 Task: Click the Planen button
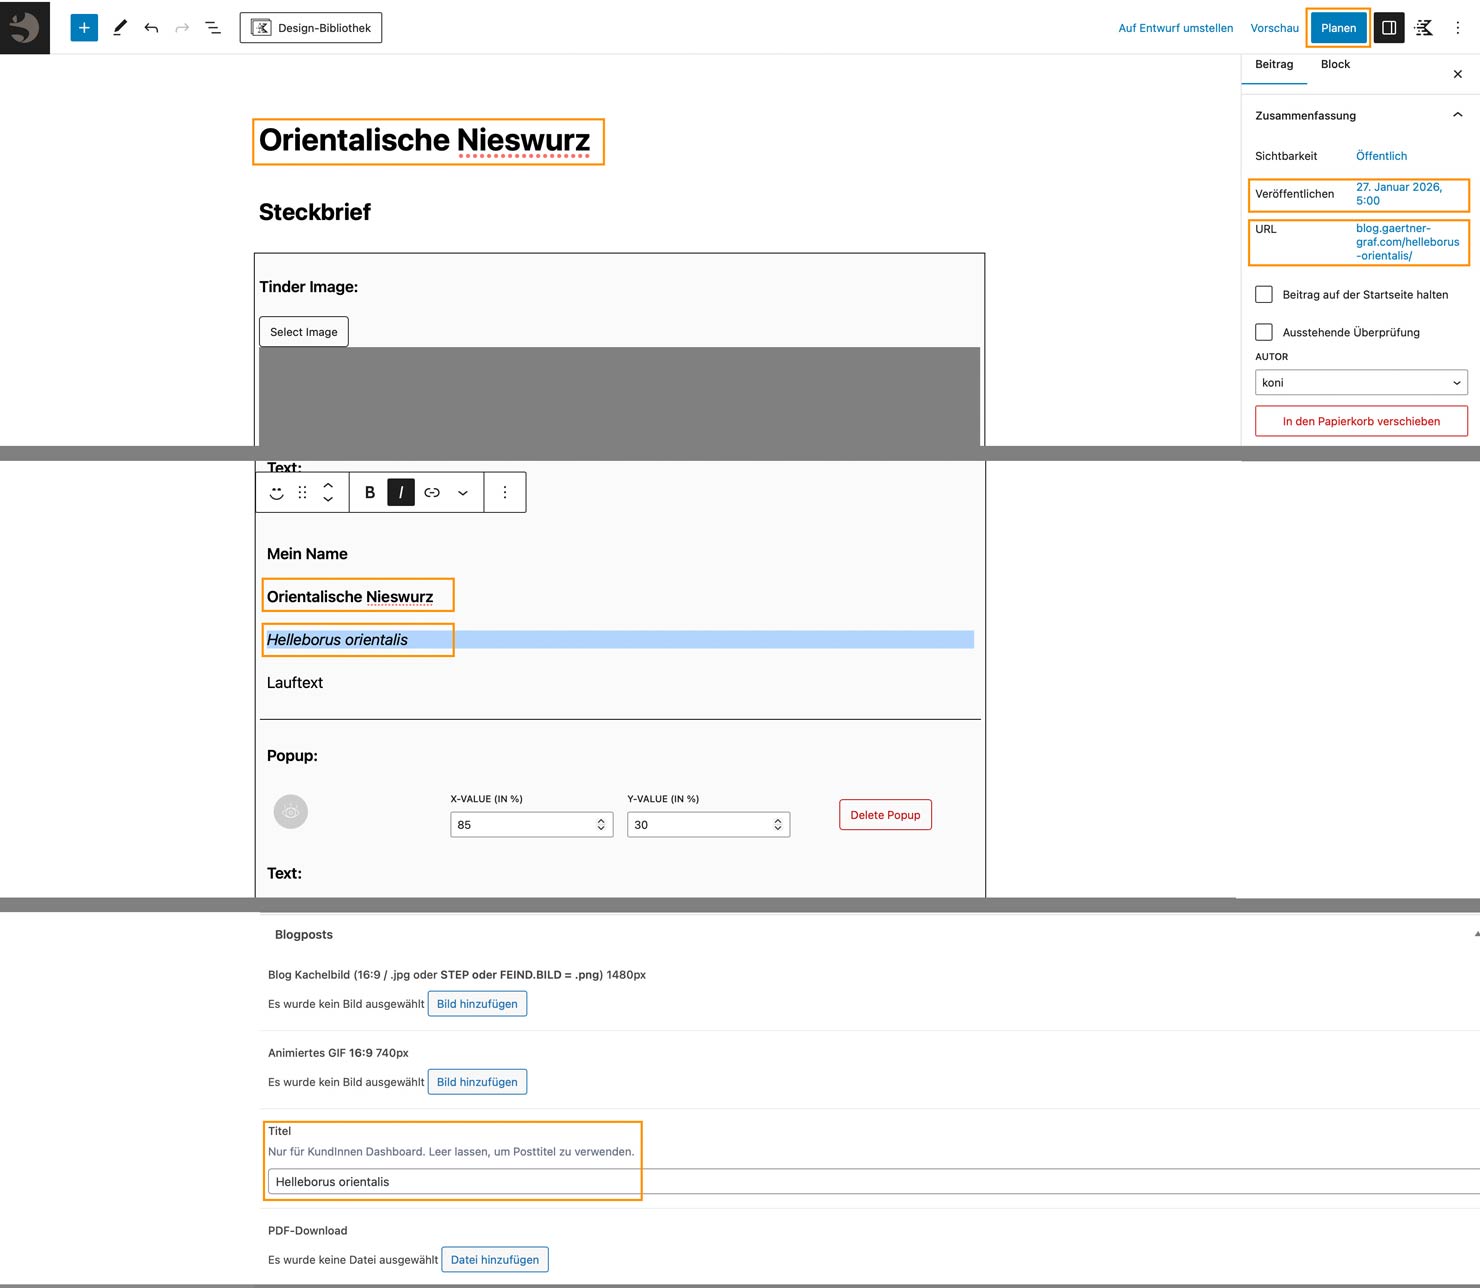(1338, 28)
